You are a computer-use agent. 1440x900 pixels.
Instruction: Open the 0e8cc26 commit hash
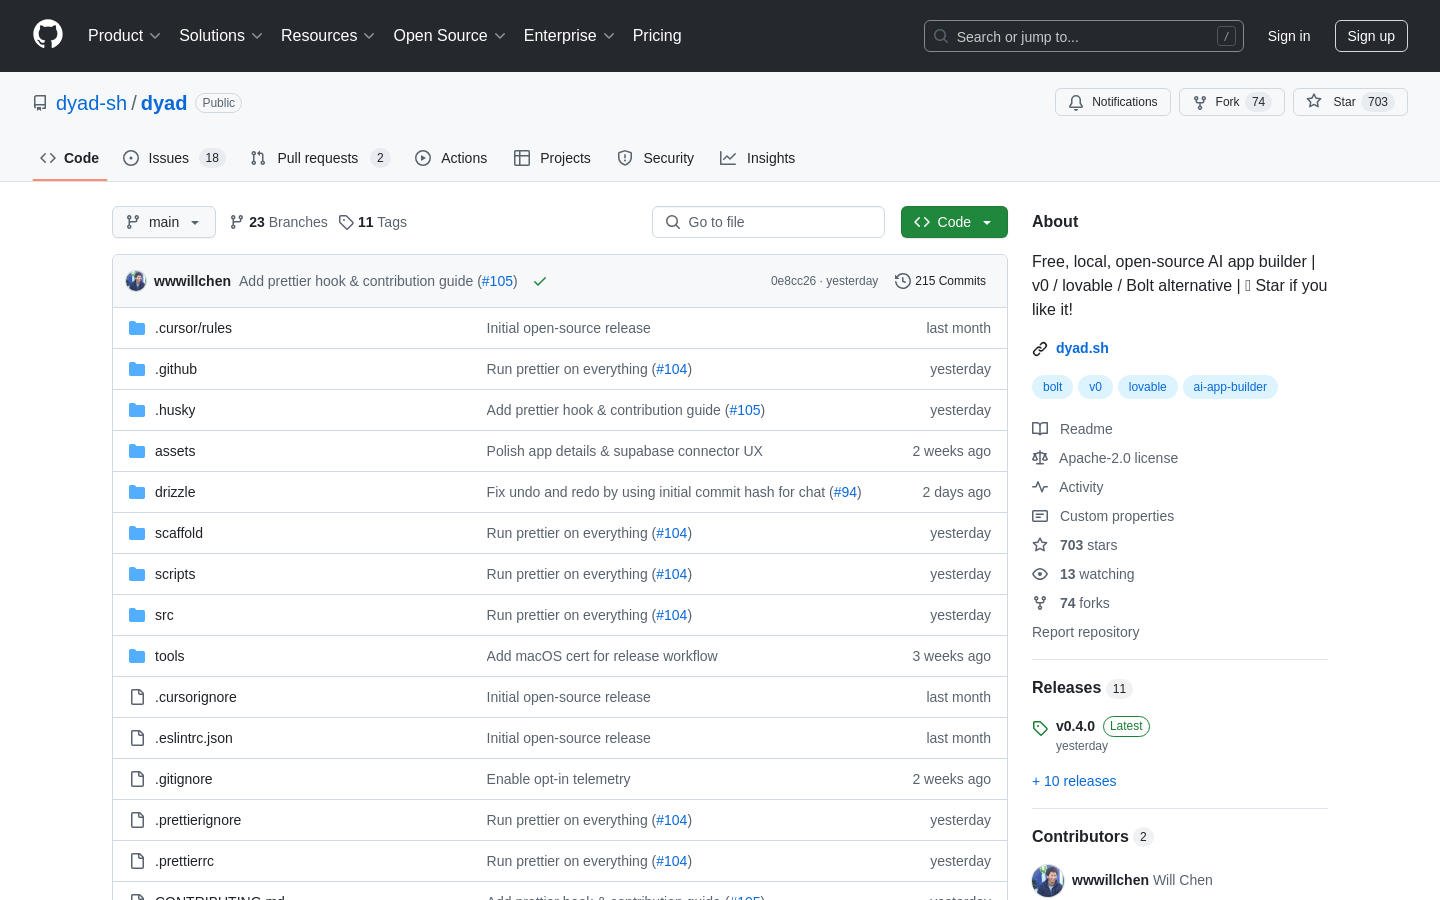tap(793, 281)
